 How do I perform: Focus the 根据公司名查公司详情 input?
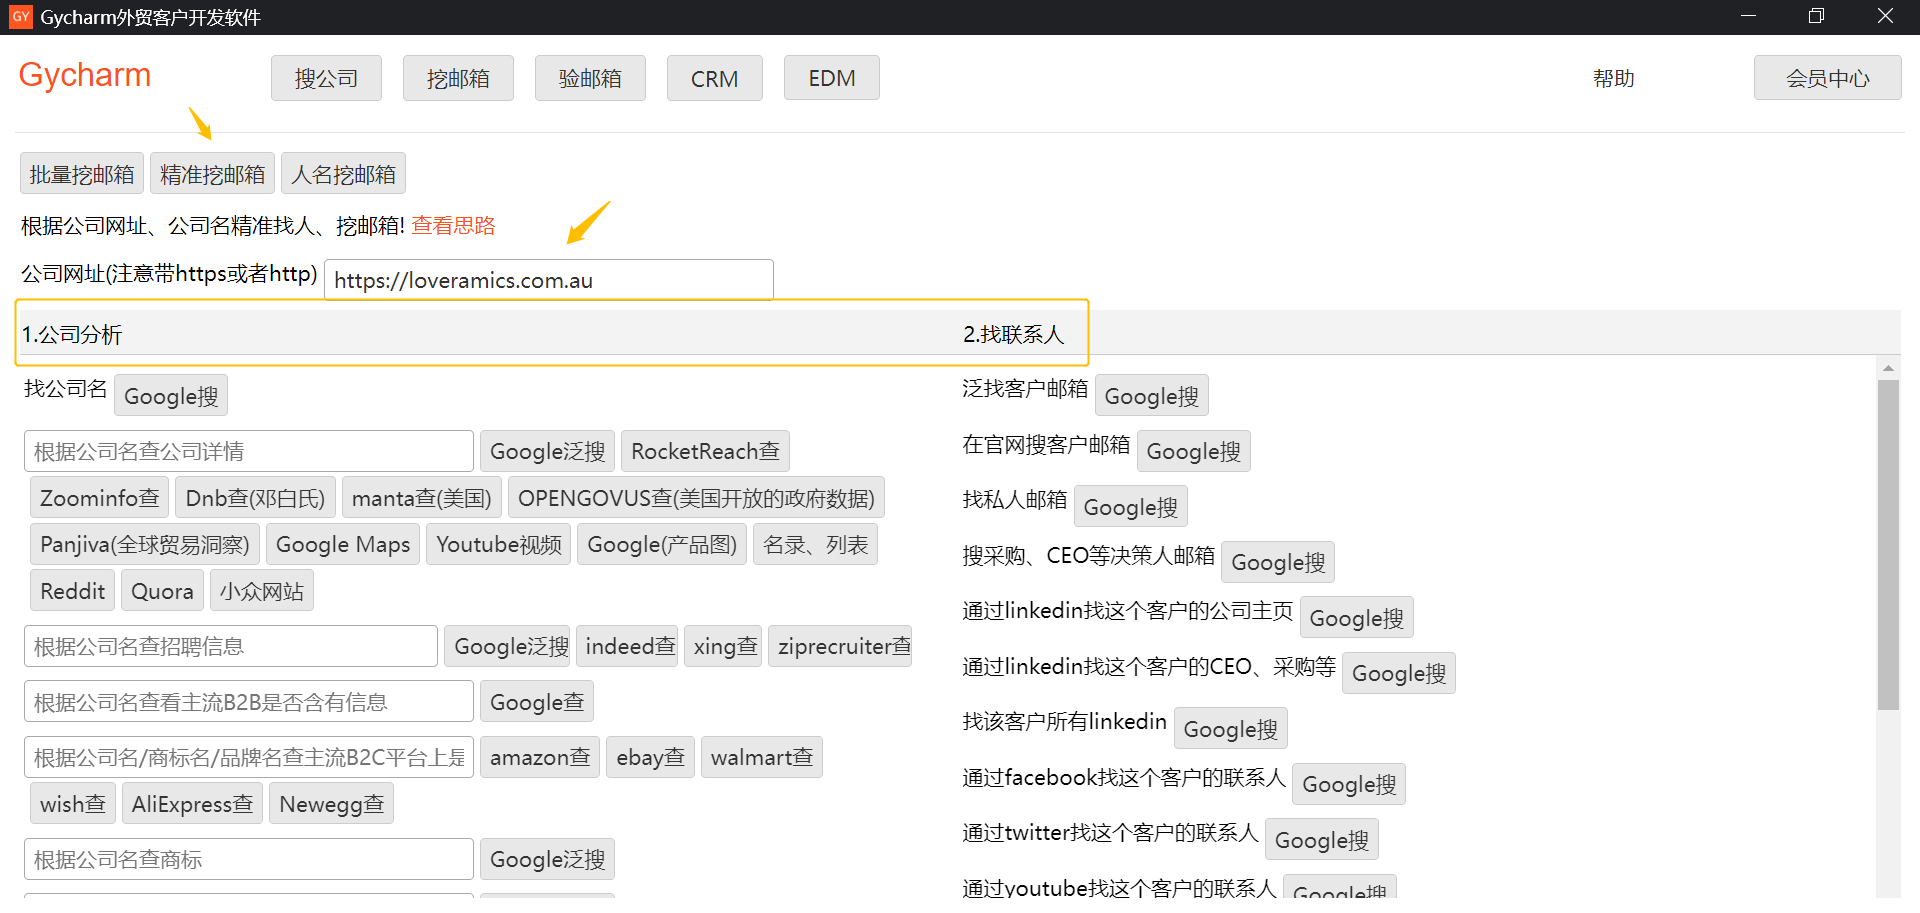248,452
